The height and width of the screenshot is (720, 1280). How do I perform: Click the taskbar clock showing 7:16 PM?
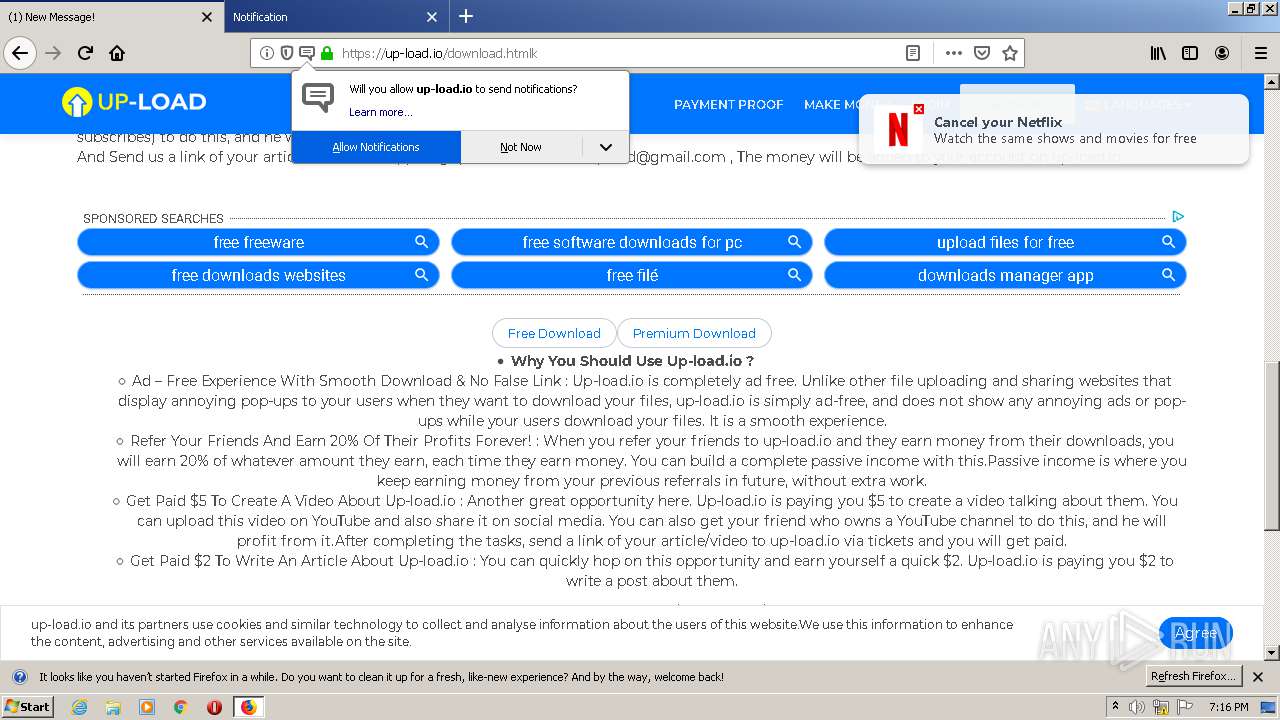click(1229, 707)
